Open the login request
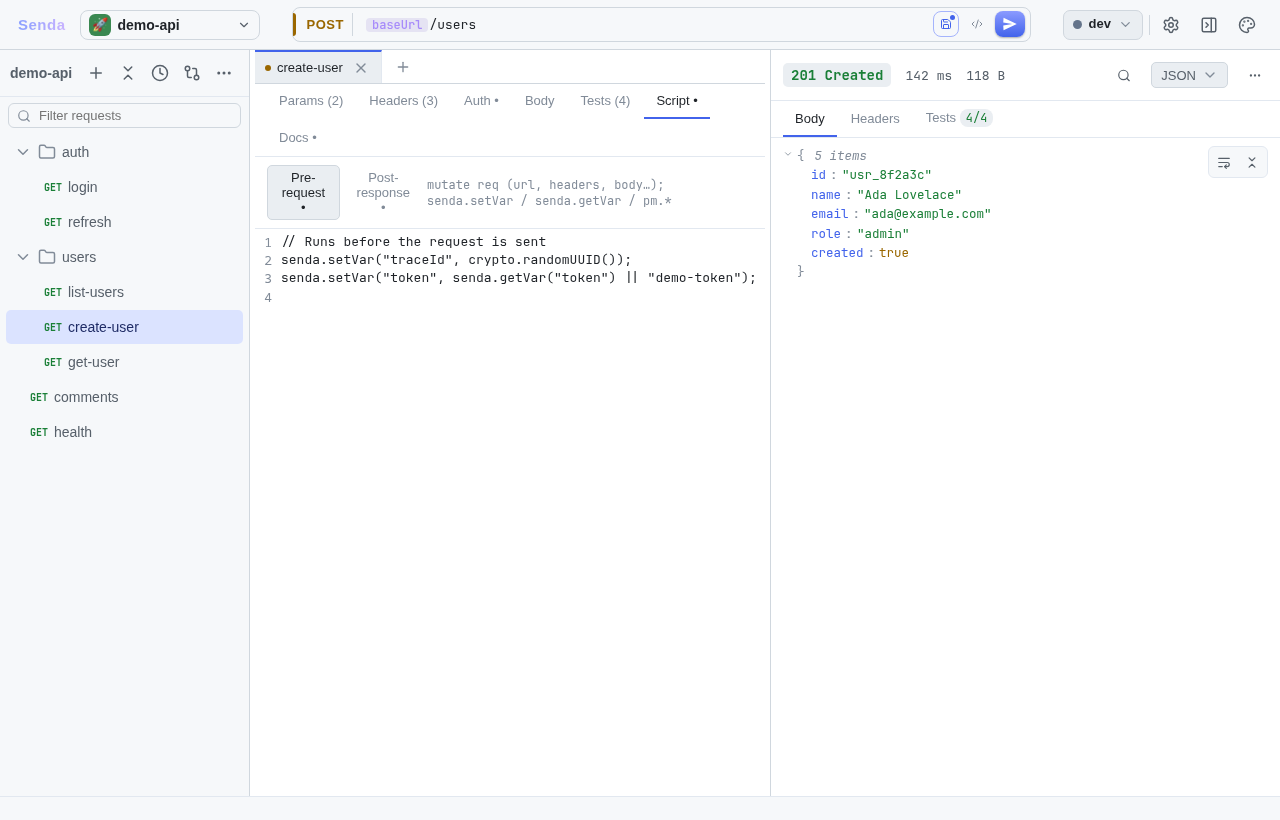The width and height of the screenshot is (1280, 820). [x=124, y=187]
